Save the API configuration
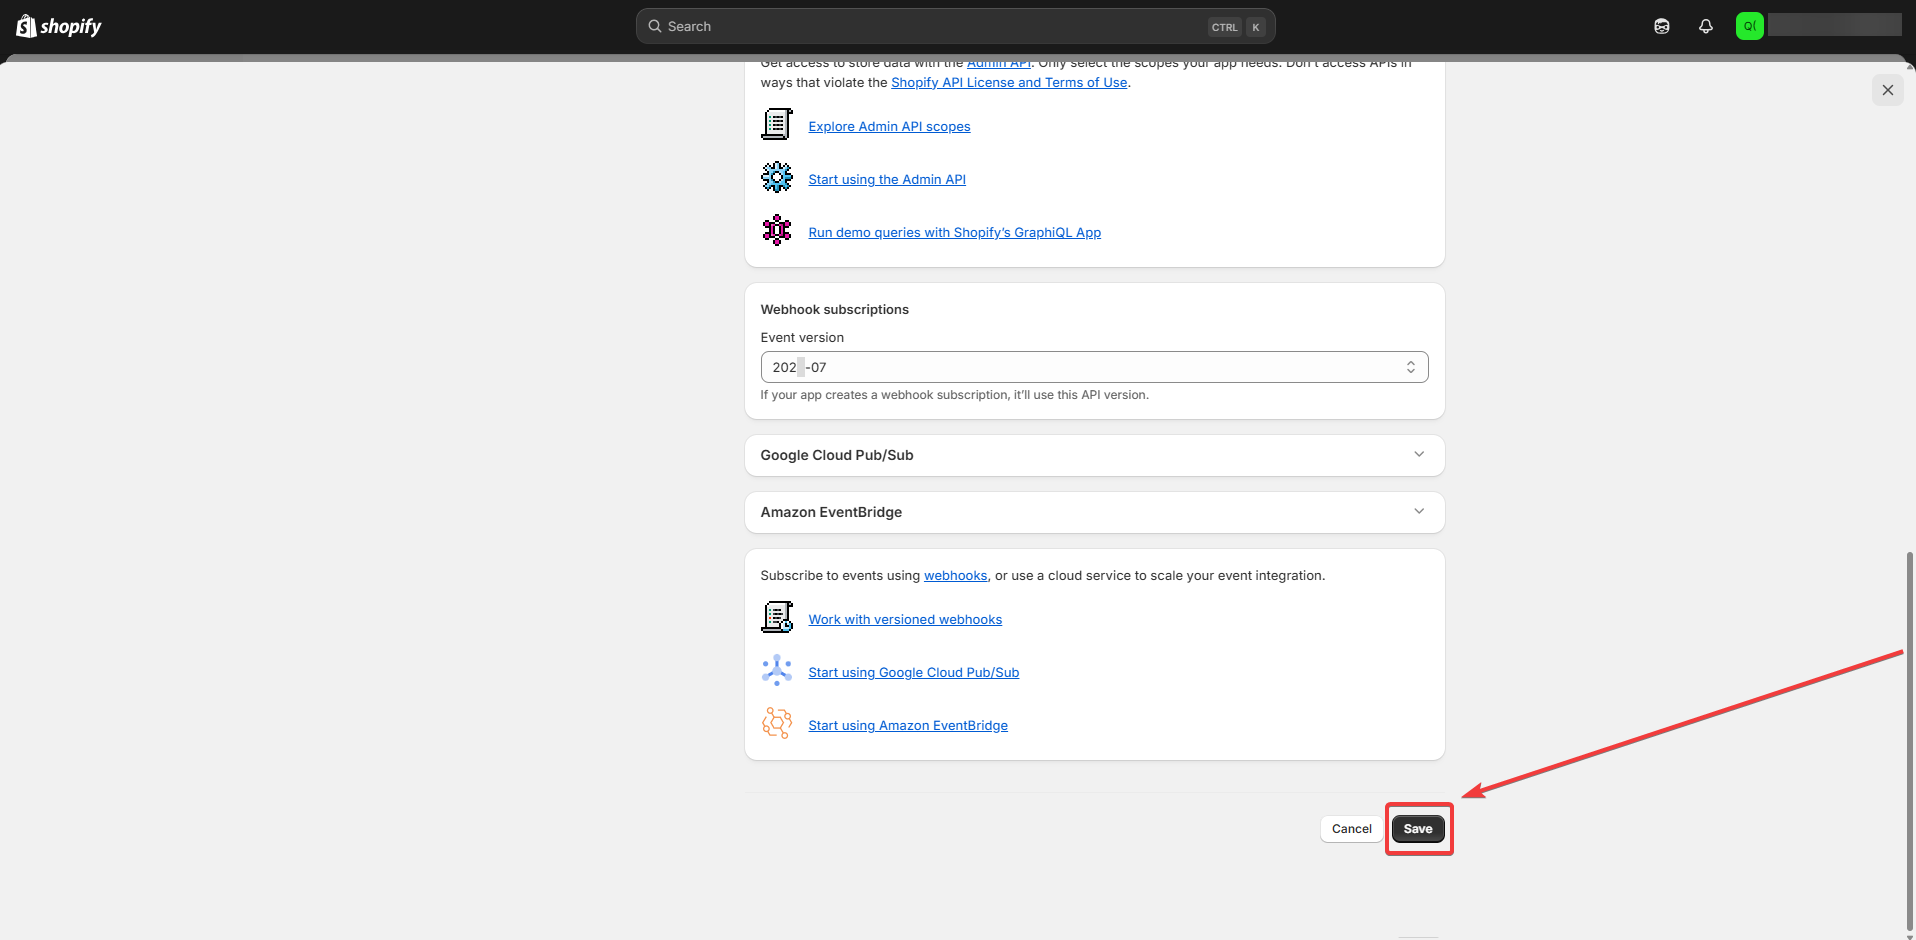This screenshot has height=940, width=1916. (x=1417, y=829)
